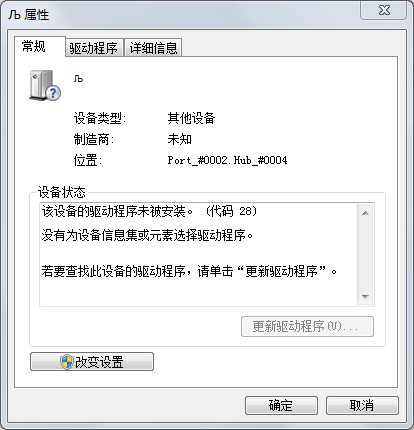Click the 其他设备 device type value
414x430 pixels.
(191, 118)
